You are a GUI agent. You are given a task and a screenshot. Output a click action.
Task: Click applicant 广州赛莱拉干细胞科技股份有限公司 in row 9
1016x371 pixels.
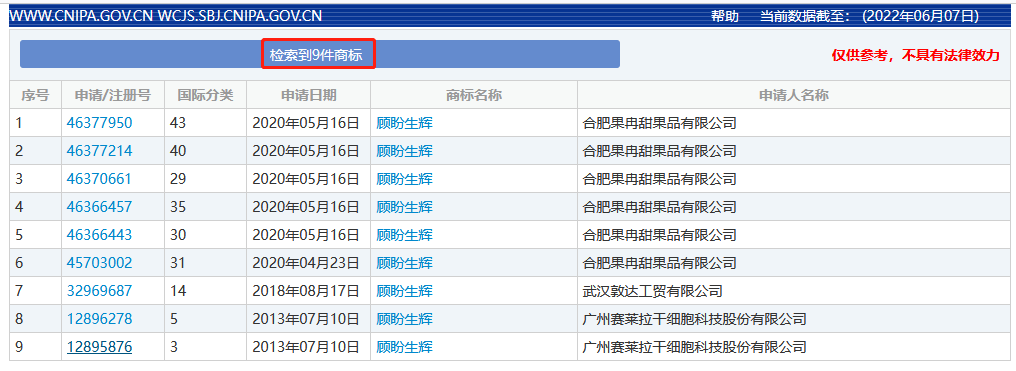pos(695,347)
